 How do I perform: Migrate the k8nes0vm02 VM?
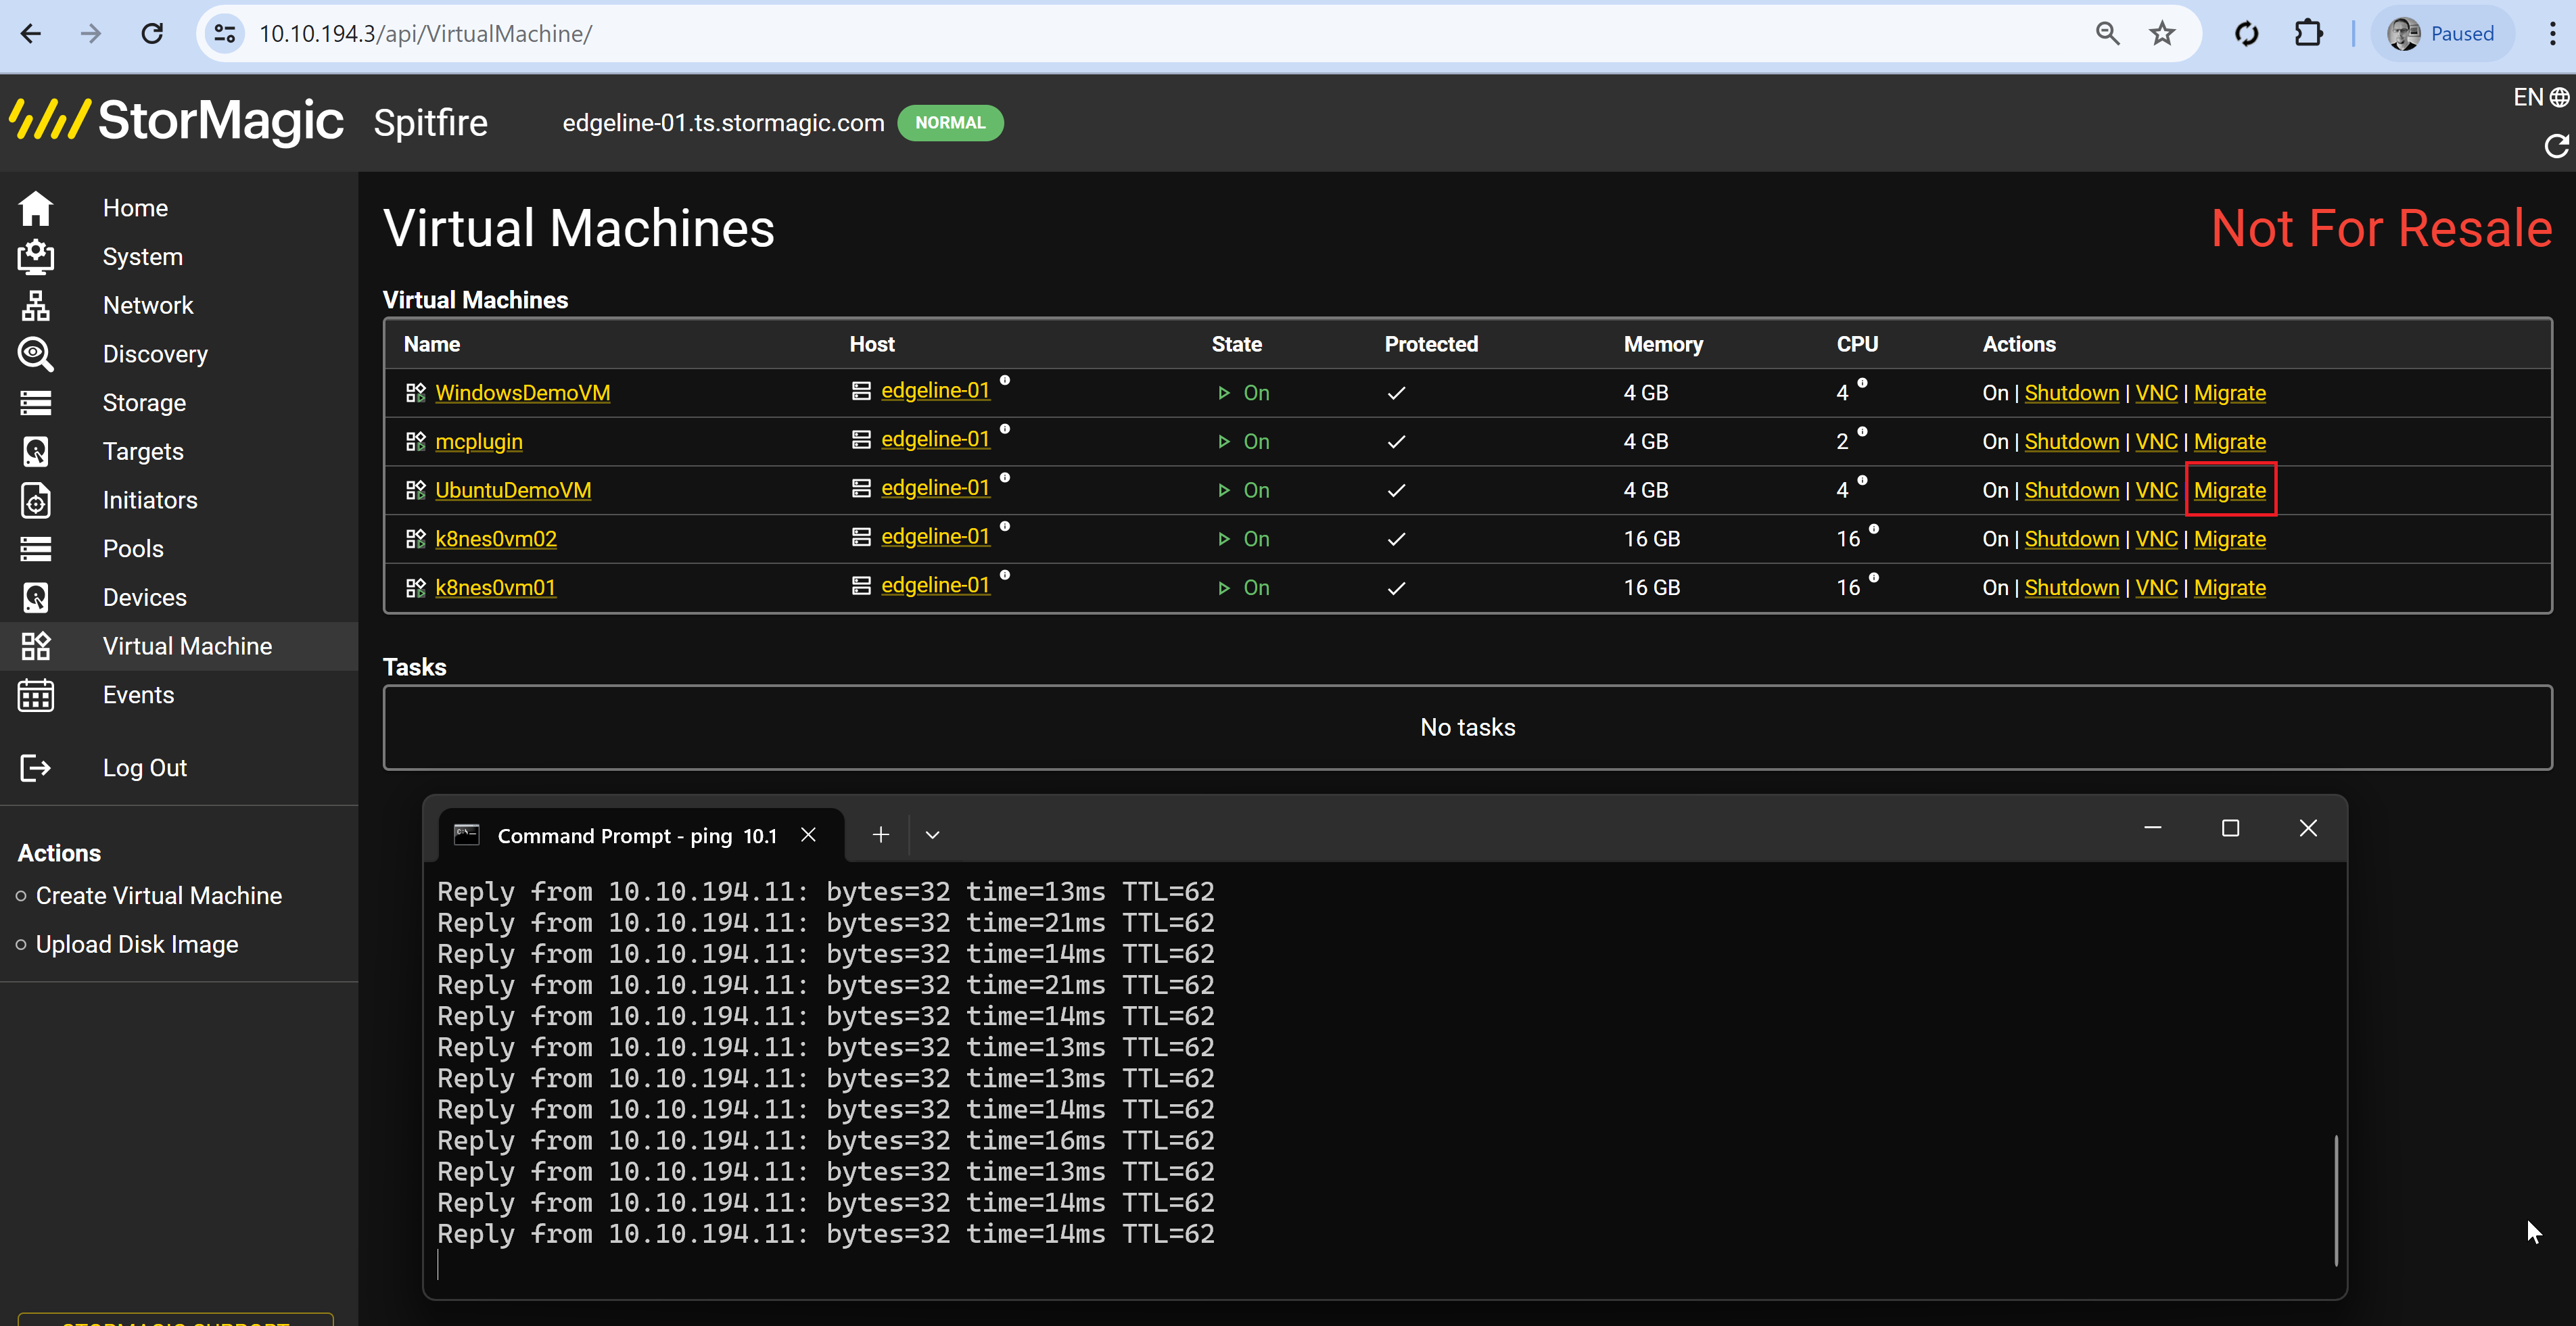[x=2229, y=539]
